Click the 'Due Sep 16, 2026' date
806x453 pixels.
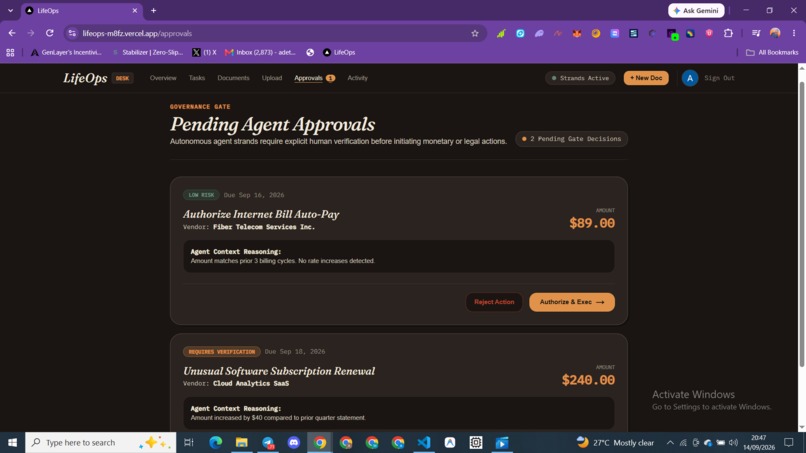[254, 195]
